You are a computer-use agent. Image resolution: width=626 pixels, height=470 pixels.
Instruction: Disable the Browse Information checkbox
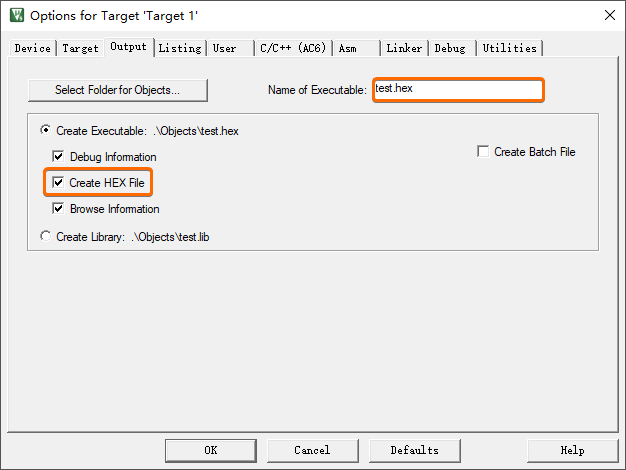pyautogui.click(x=58, y=208)
